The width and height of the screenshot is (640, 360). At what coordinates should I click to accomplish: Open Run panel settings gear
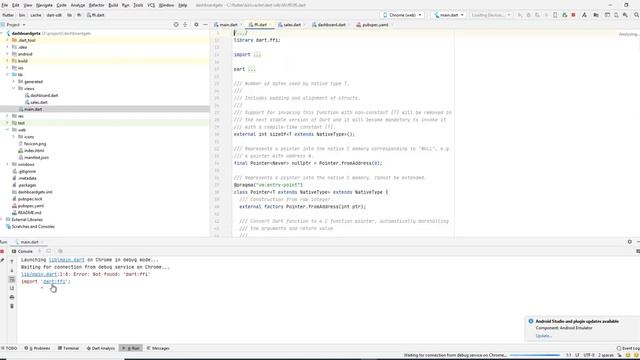pos(629,242)
